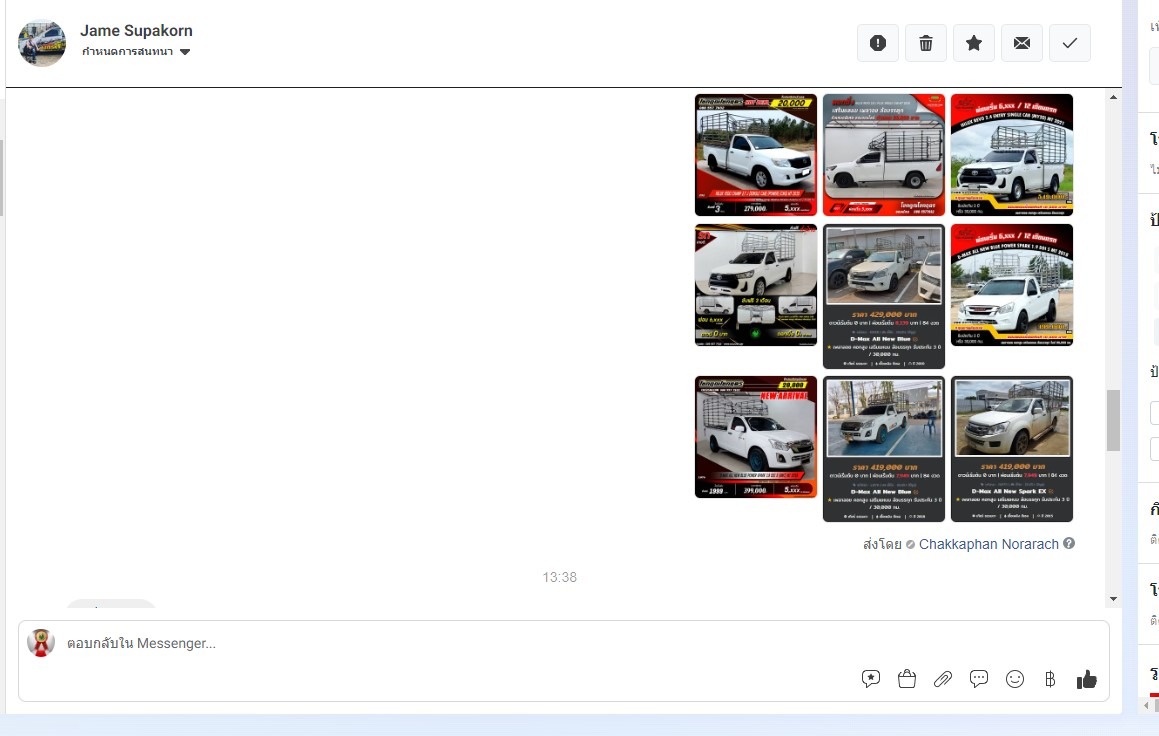Open the emoji picker smiley icon
The height and width of the screenshot is (736, 1159).
[1015, 678]
